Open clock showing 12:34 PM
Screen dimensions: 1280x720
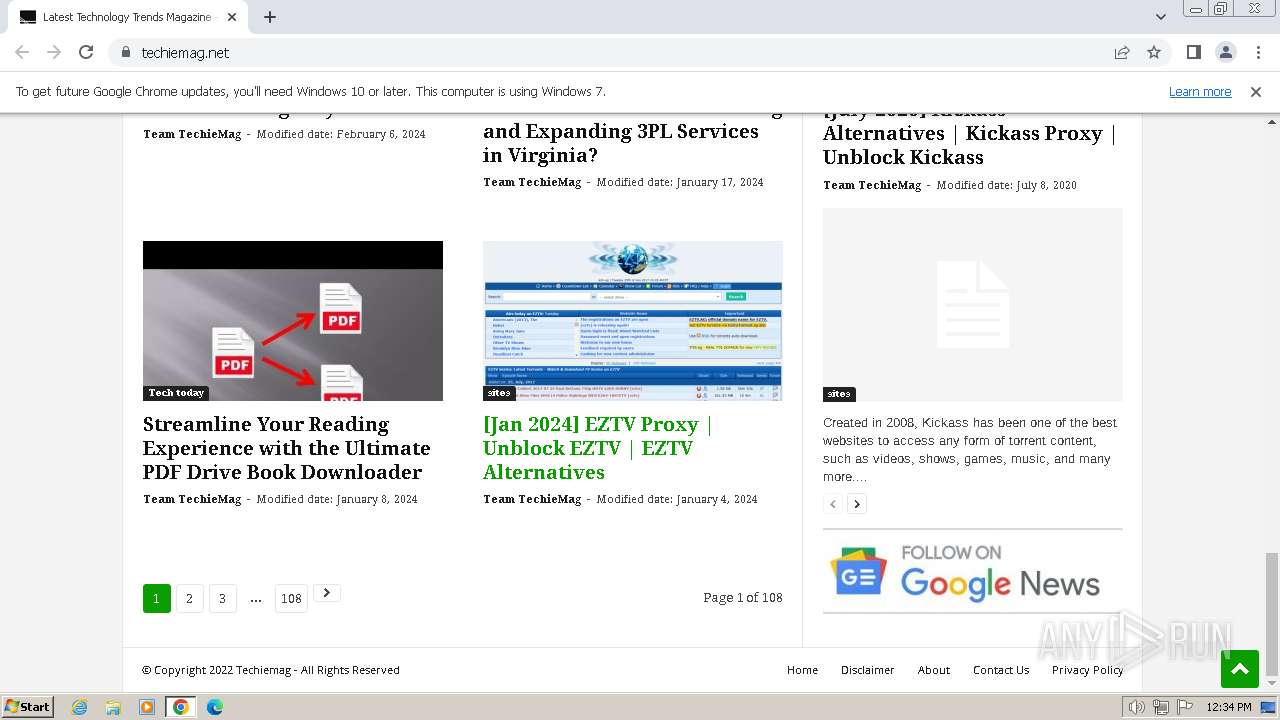point(1229,707)
